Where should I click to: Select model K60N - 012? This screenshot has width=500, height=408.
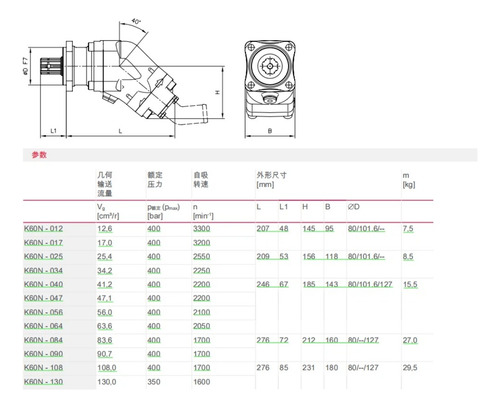43,229
